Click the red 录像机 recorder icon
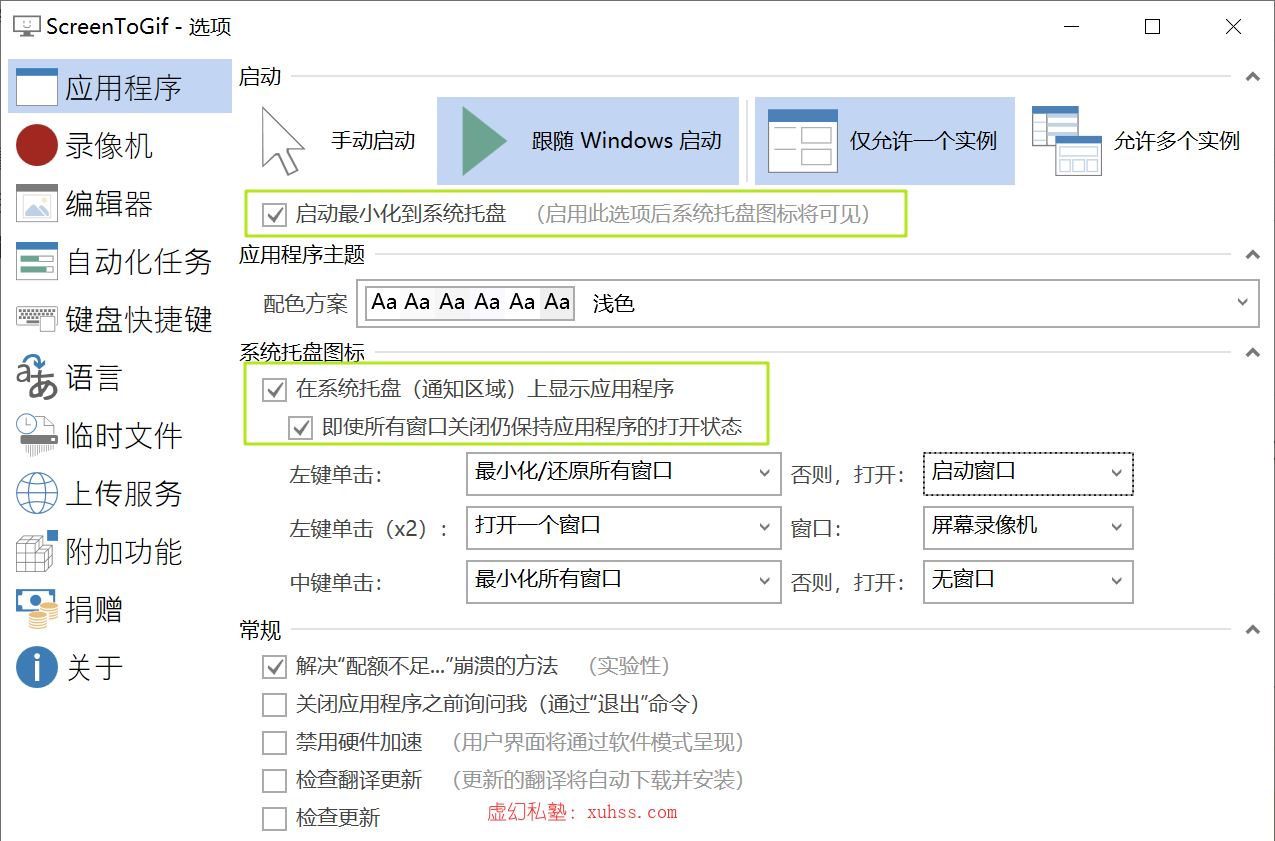1275x841 pixels. (37, 145)
